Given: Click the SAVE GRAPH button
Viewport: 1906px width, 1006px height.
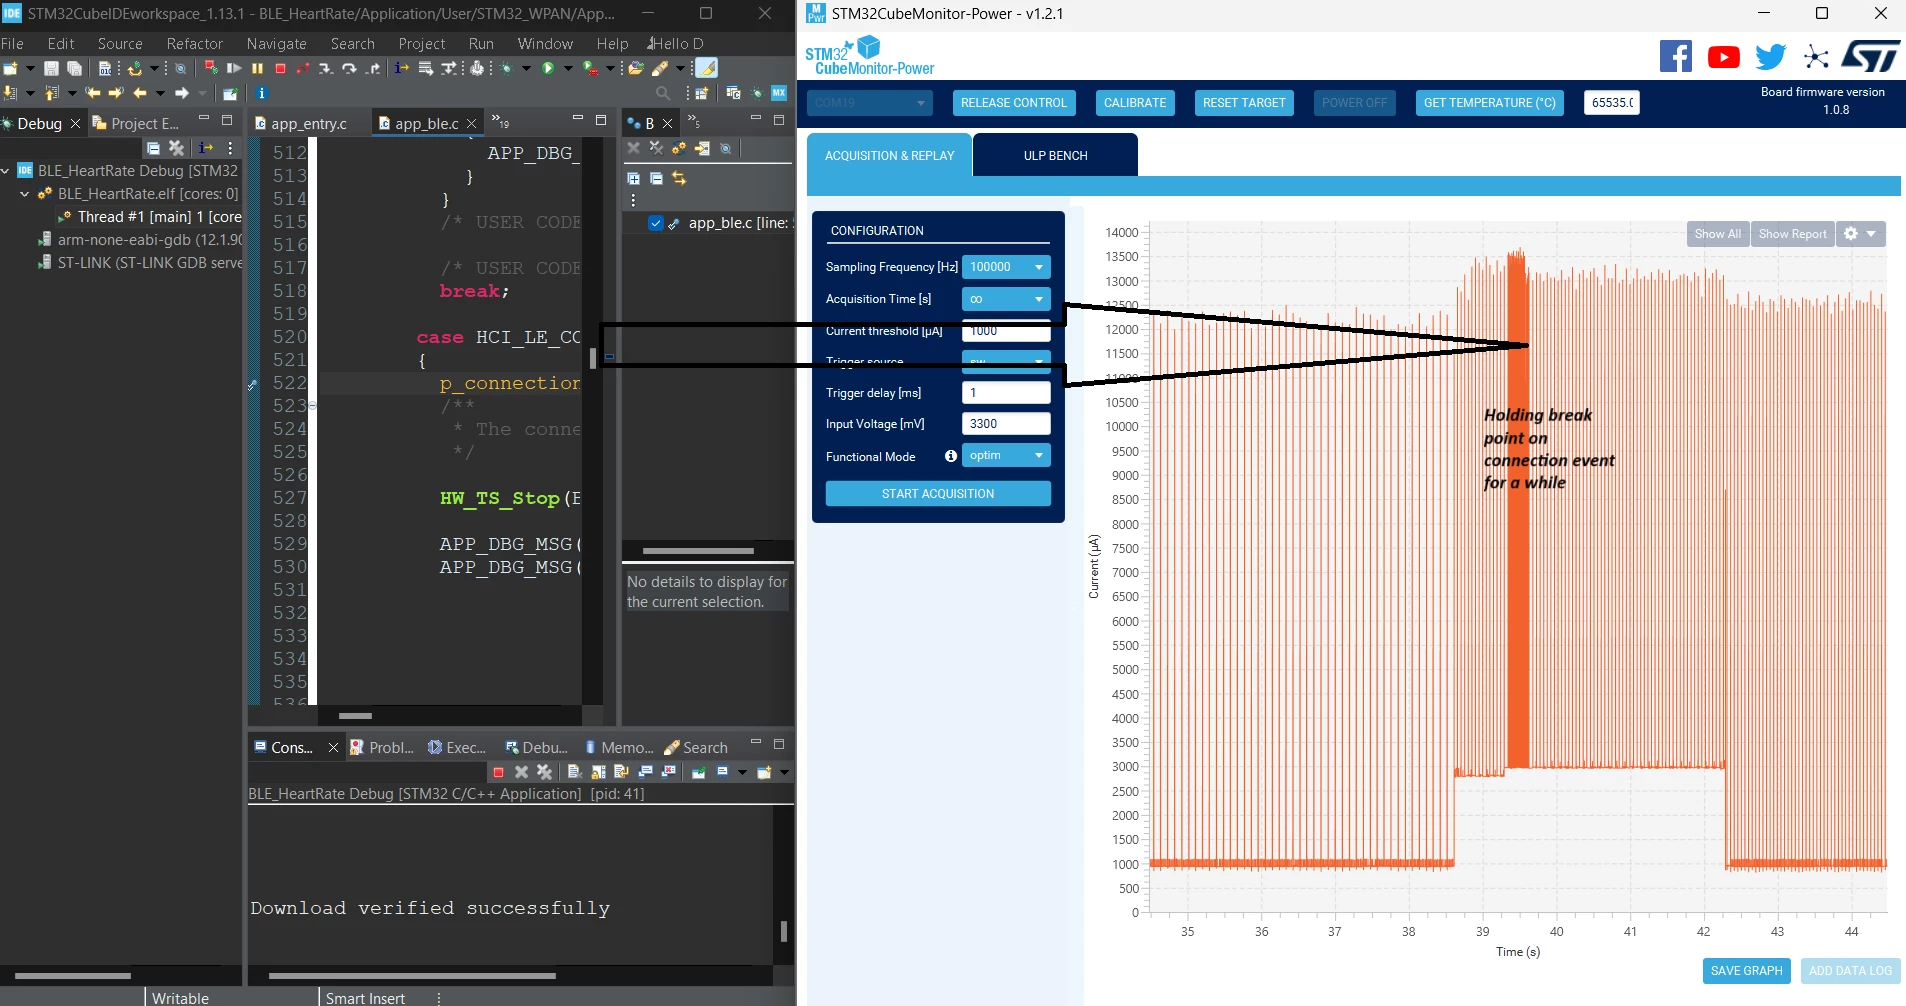Looking at the screenshot, I should coord(1746,971).
